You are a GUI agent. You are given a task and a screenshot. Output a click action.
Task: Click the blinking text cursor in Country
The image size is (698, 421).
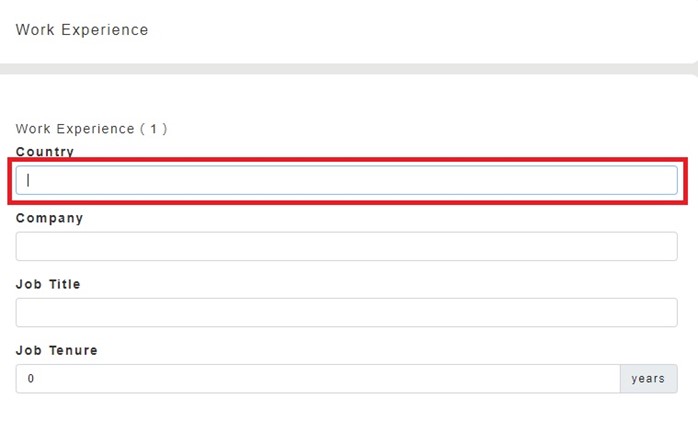tap(29, 180)
